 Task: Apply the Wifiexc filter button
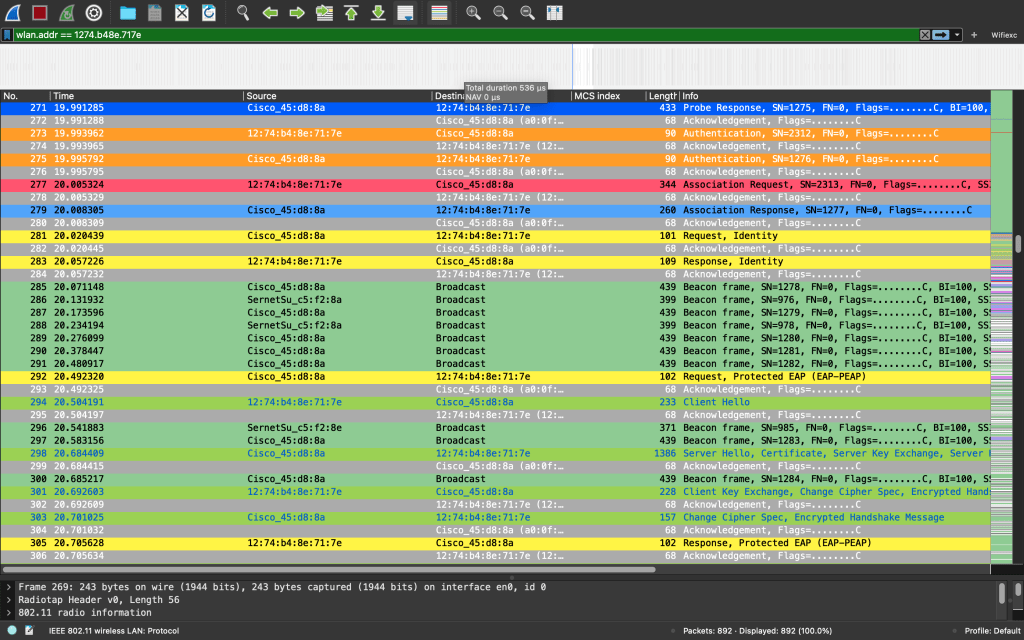tap(1003, 35)
